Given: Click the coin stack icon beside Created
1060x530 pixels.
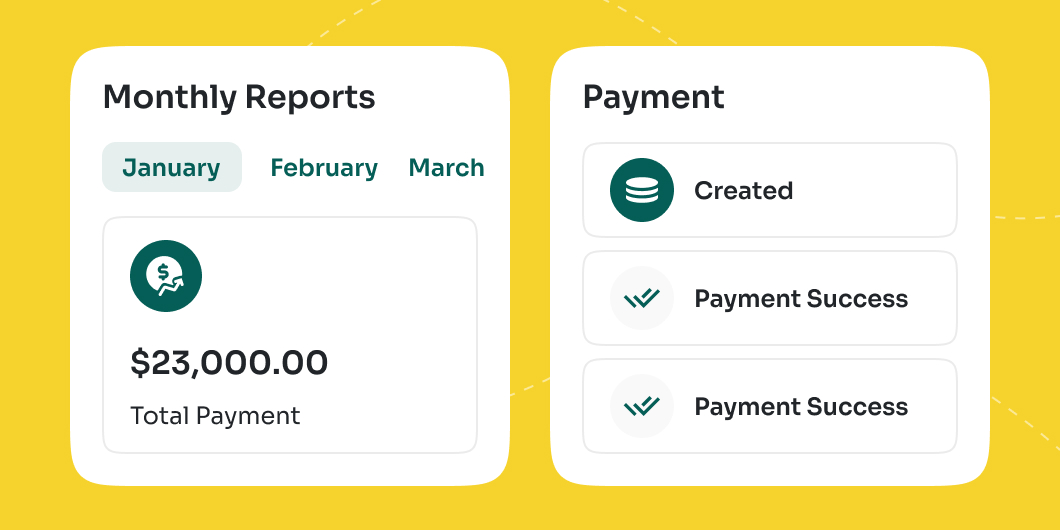Looking at the screenshot, I should tap(642, 190).
